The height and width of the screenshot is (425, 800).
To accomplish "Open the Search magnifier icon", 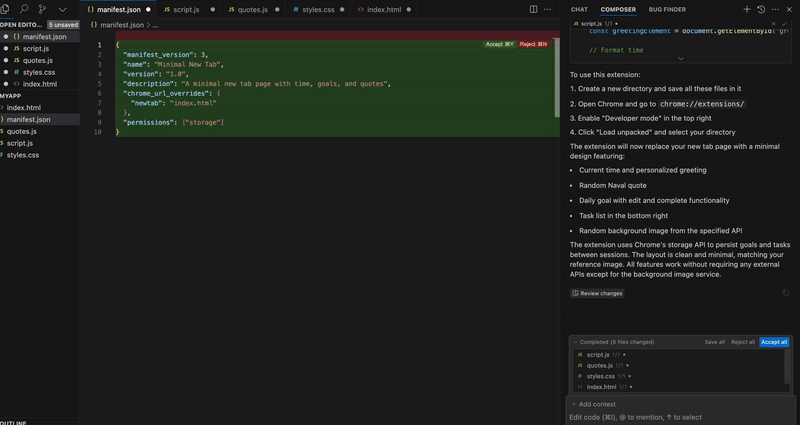I will click(23, 9).
